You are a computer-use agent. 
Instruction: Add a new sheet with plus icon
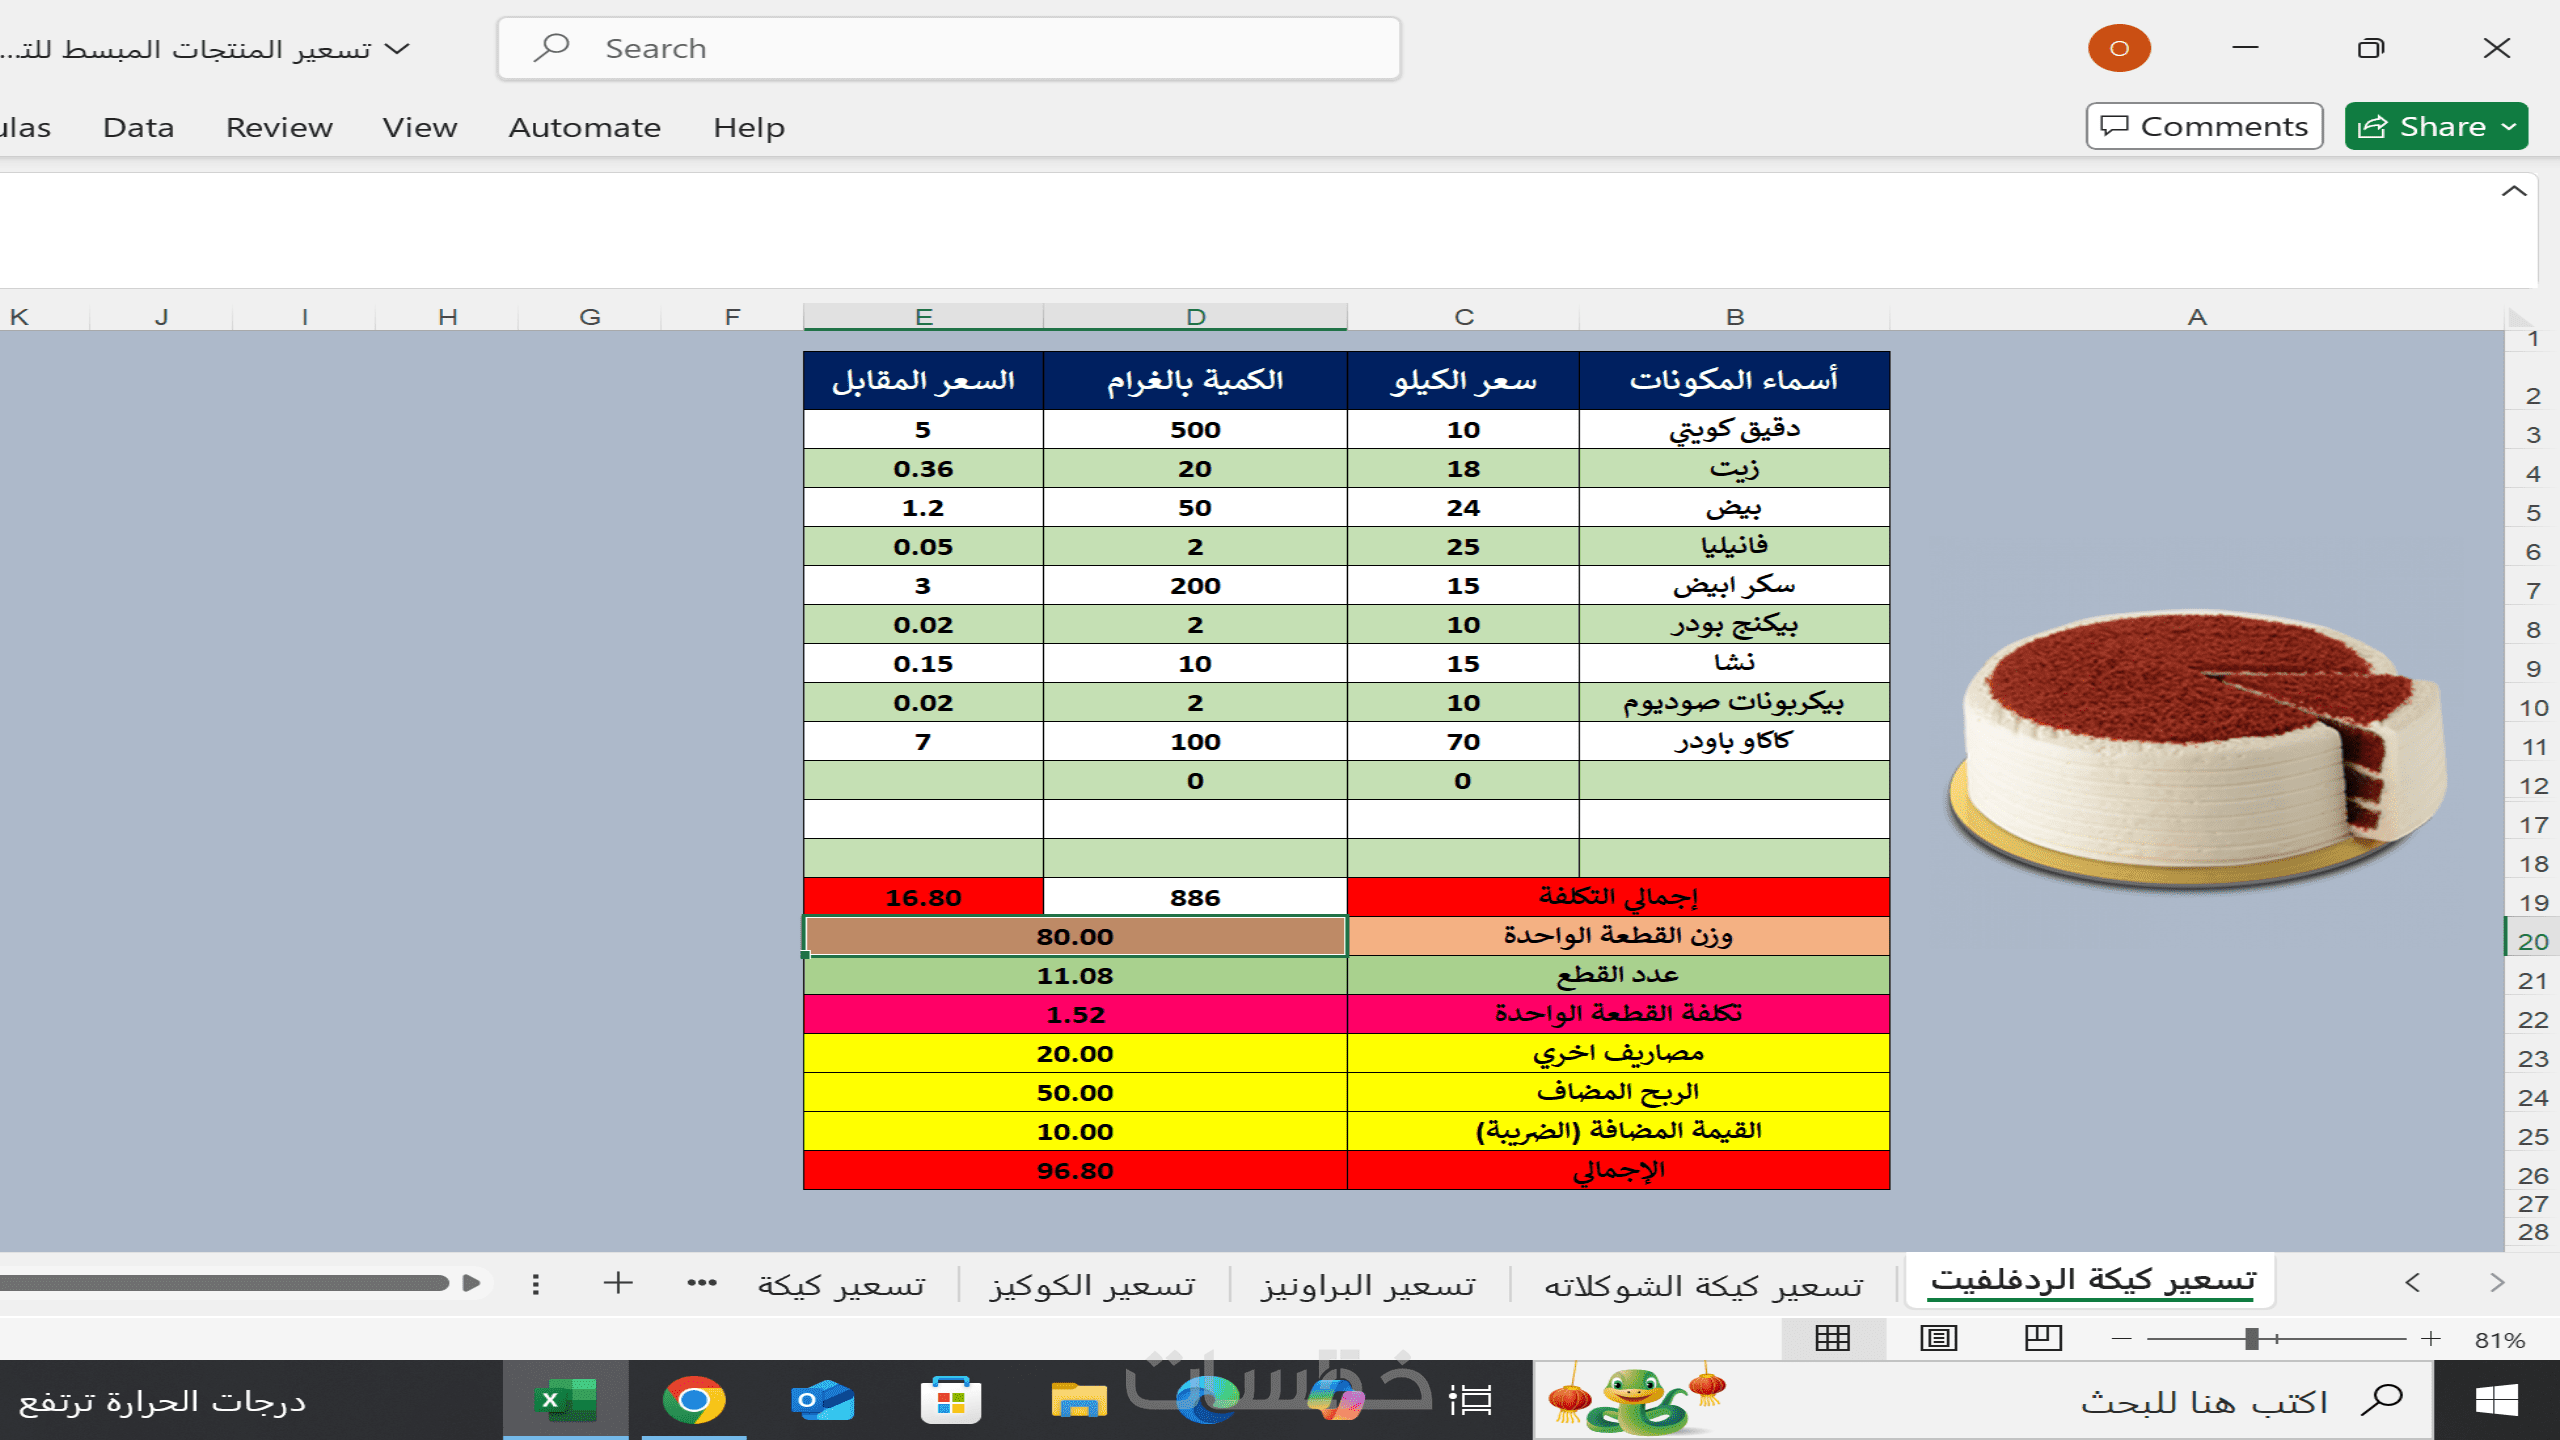[618, 1283]
